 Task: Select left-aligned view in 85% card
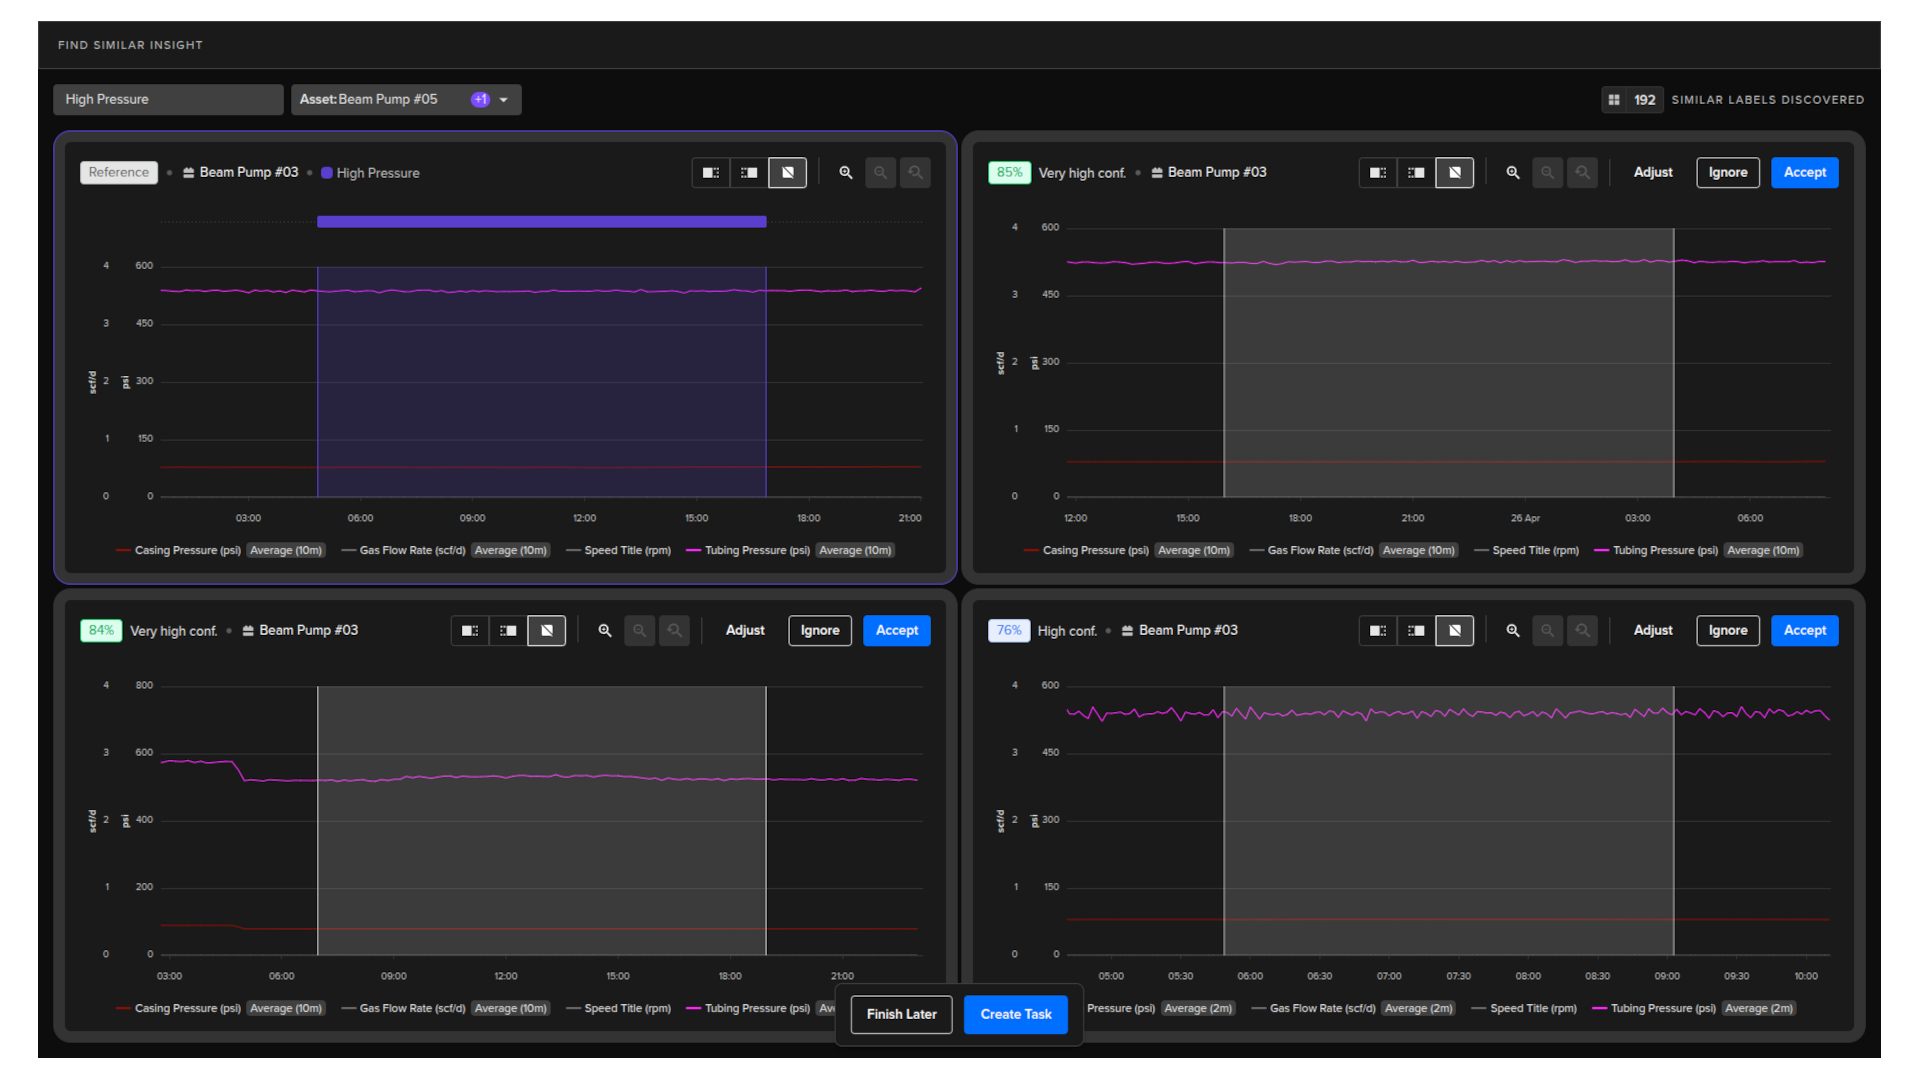[x=1378, y=173]
